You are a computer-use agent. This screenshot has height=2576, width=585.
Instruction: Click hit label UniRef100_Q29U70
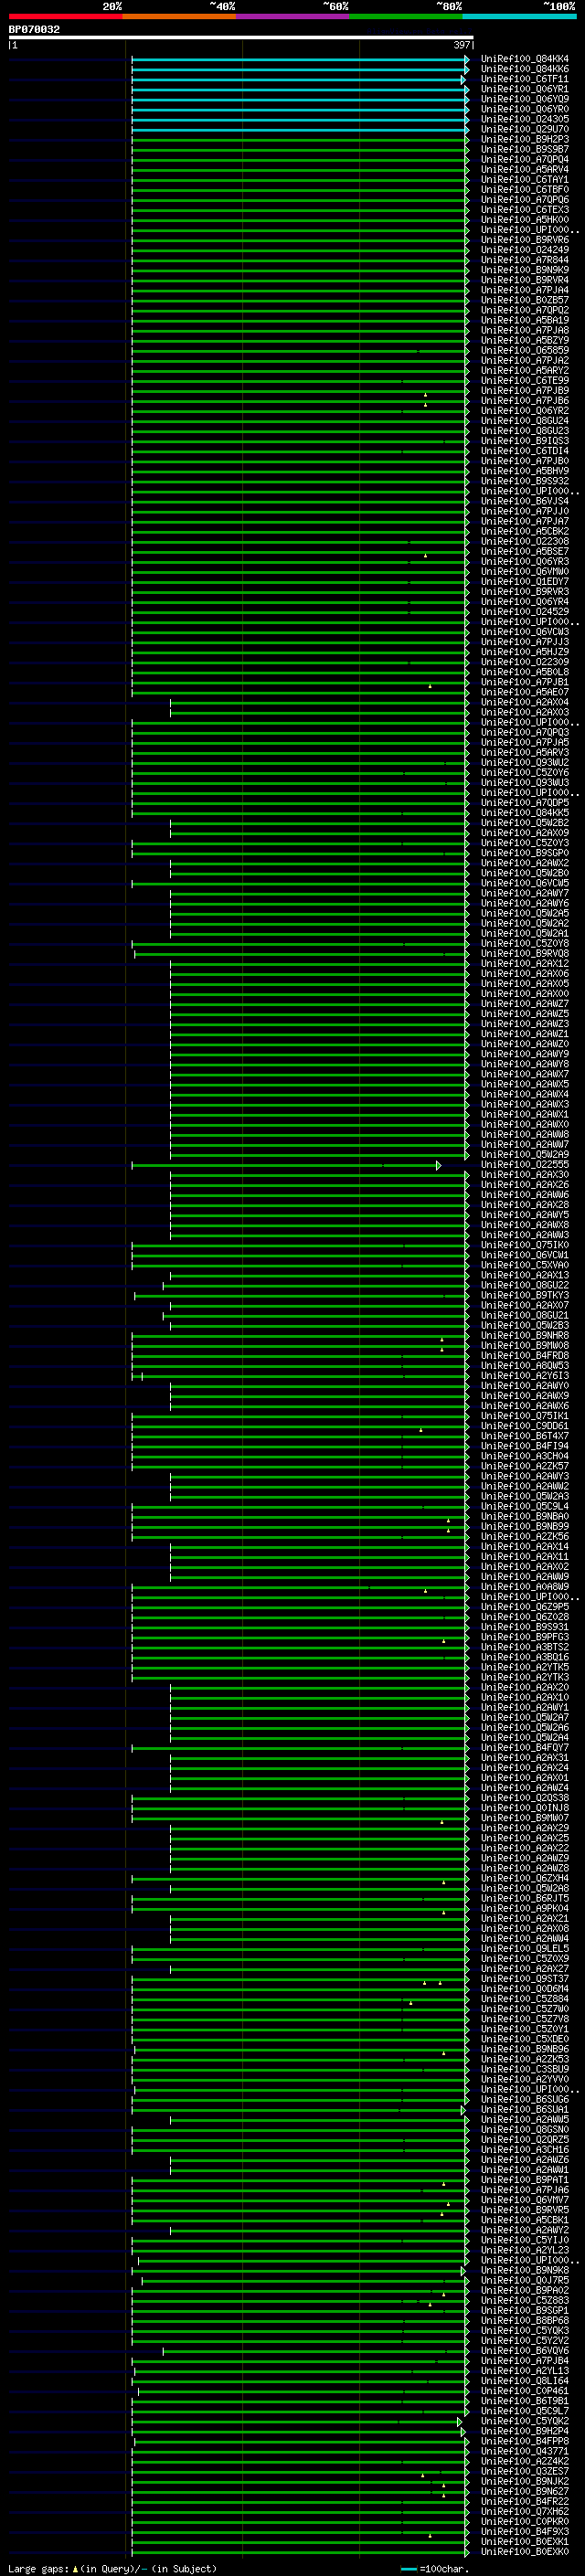tap(524, 129)
